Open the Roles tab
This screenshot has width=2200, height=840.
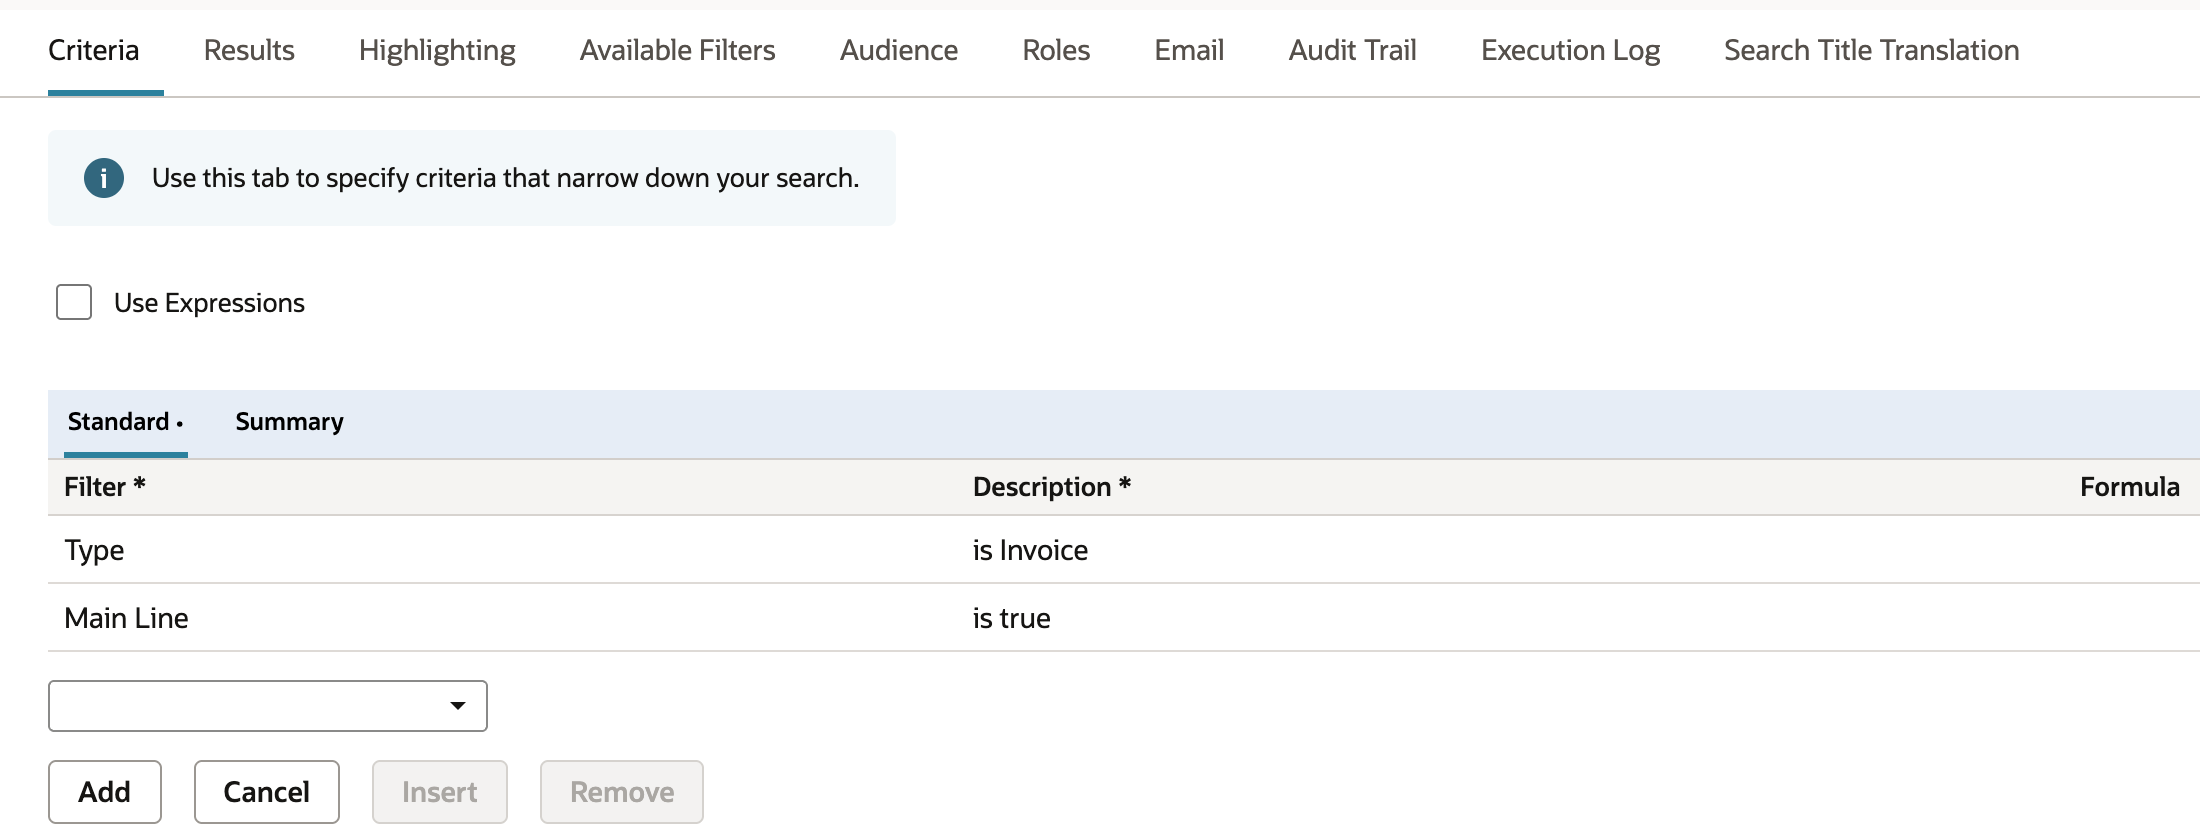coord(1056,50)
